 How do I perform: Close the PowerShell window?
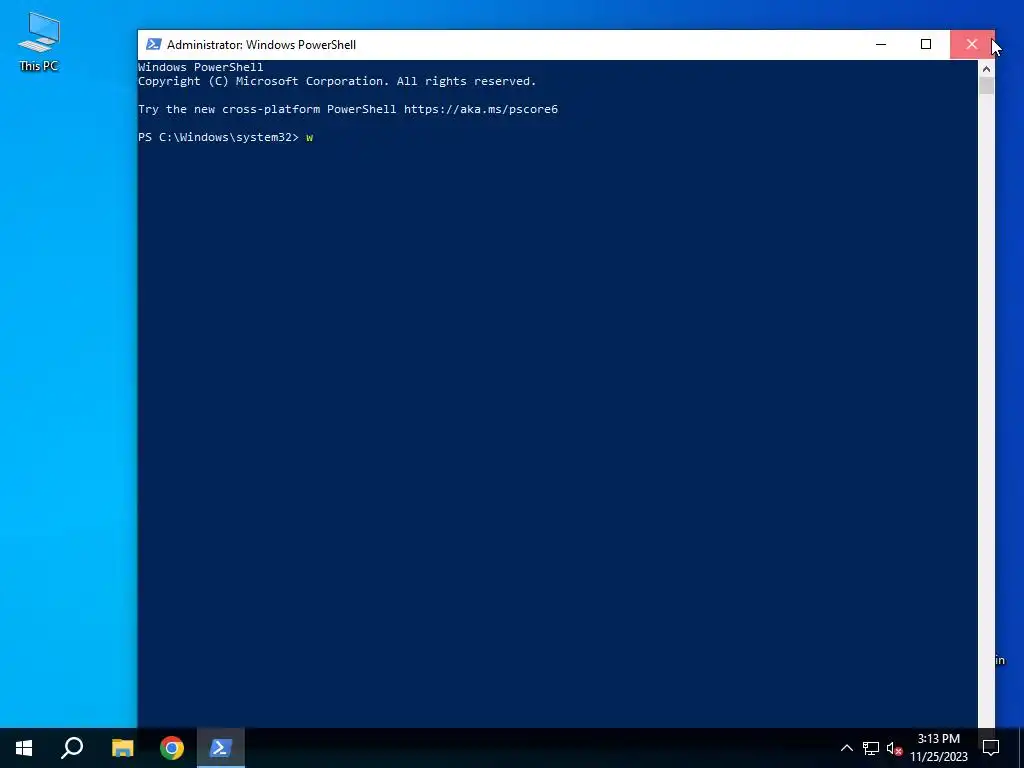click(x=972, y=44)
